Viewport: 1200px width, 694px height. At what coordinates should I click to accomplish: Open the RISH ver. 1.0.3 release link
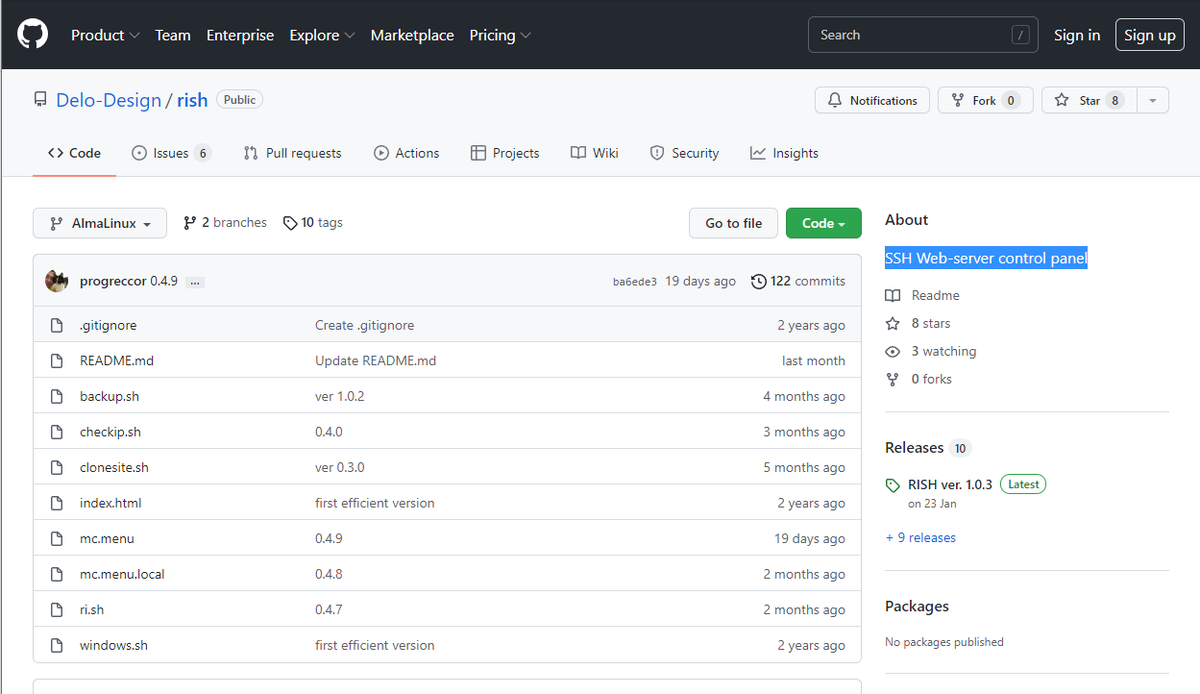(x=950, y=484)
